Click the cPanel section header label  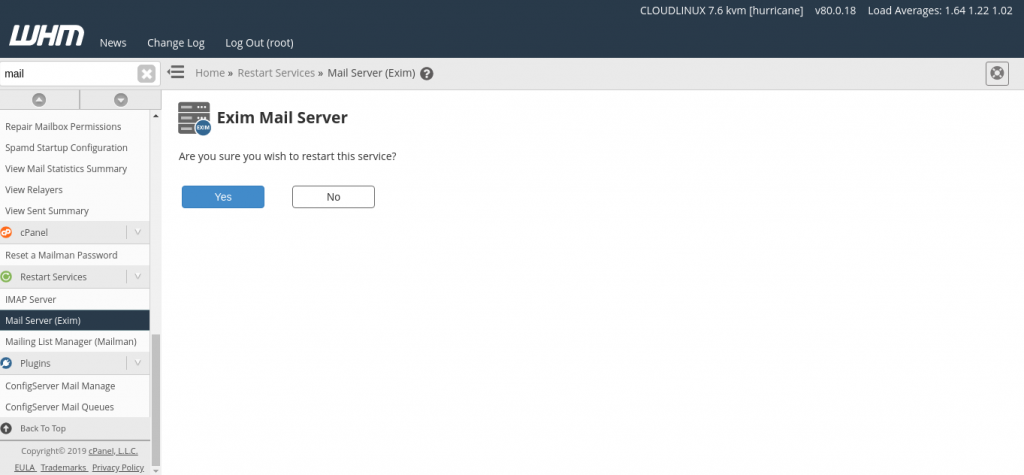[x=34, y=232]
